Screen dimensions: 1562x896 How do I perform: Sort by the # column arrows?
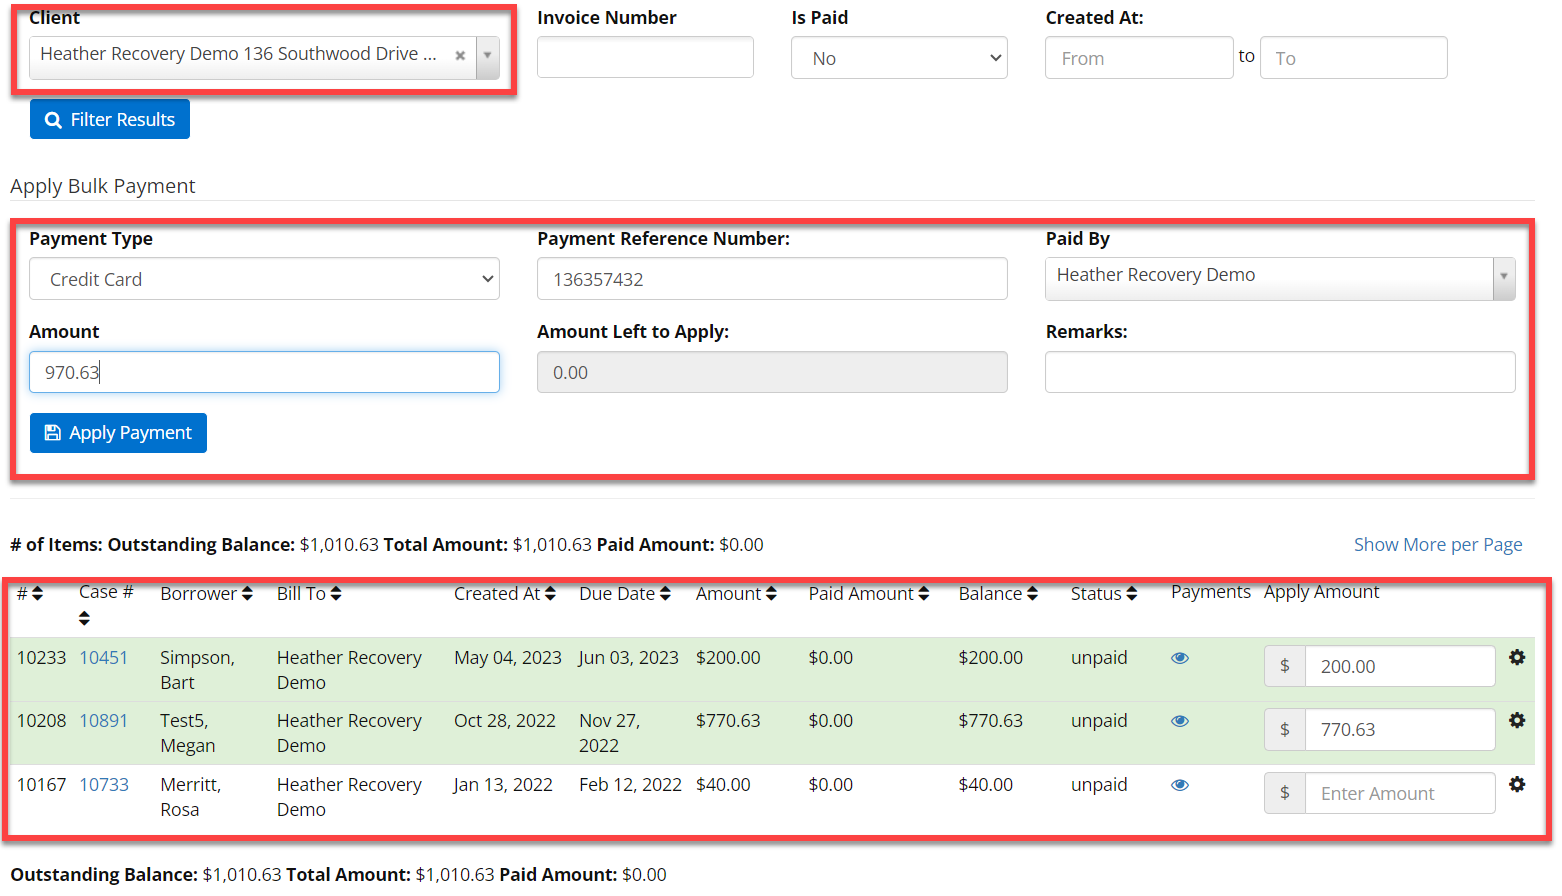pos(38,593)
